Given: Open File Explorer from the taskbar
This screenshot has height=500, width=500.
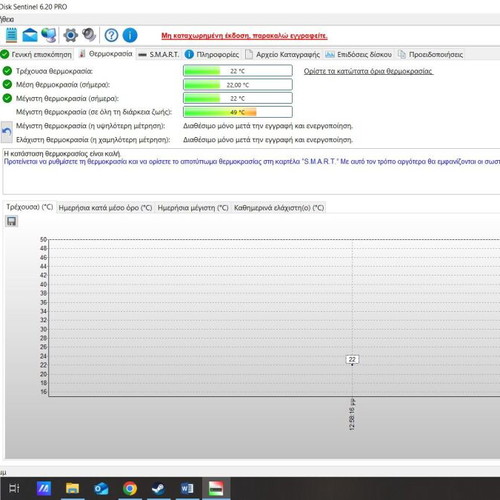Looking at the screenshot, I should point(72,489).
